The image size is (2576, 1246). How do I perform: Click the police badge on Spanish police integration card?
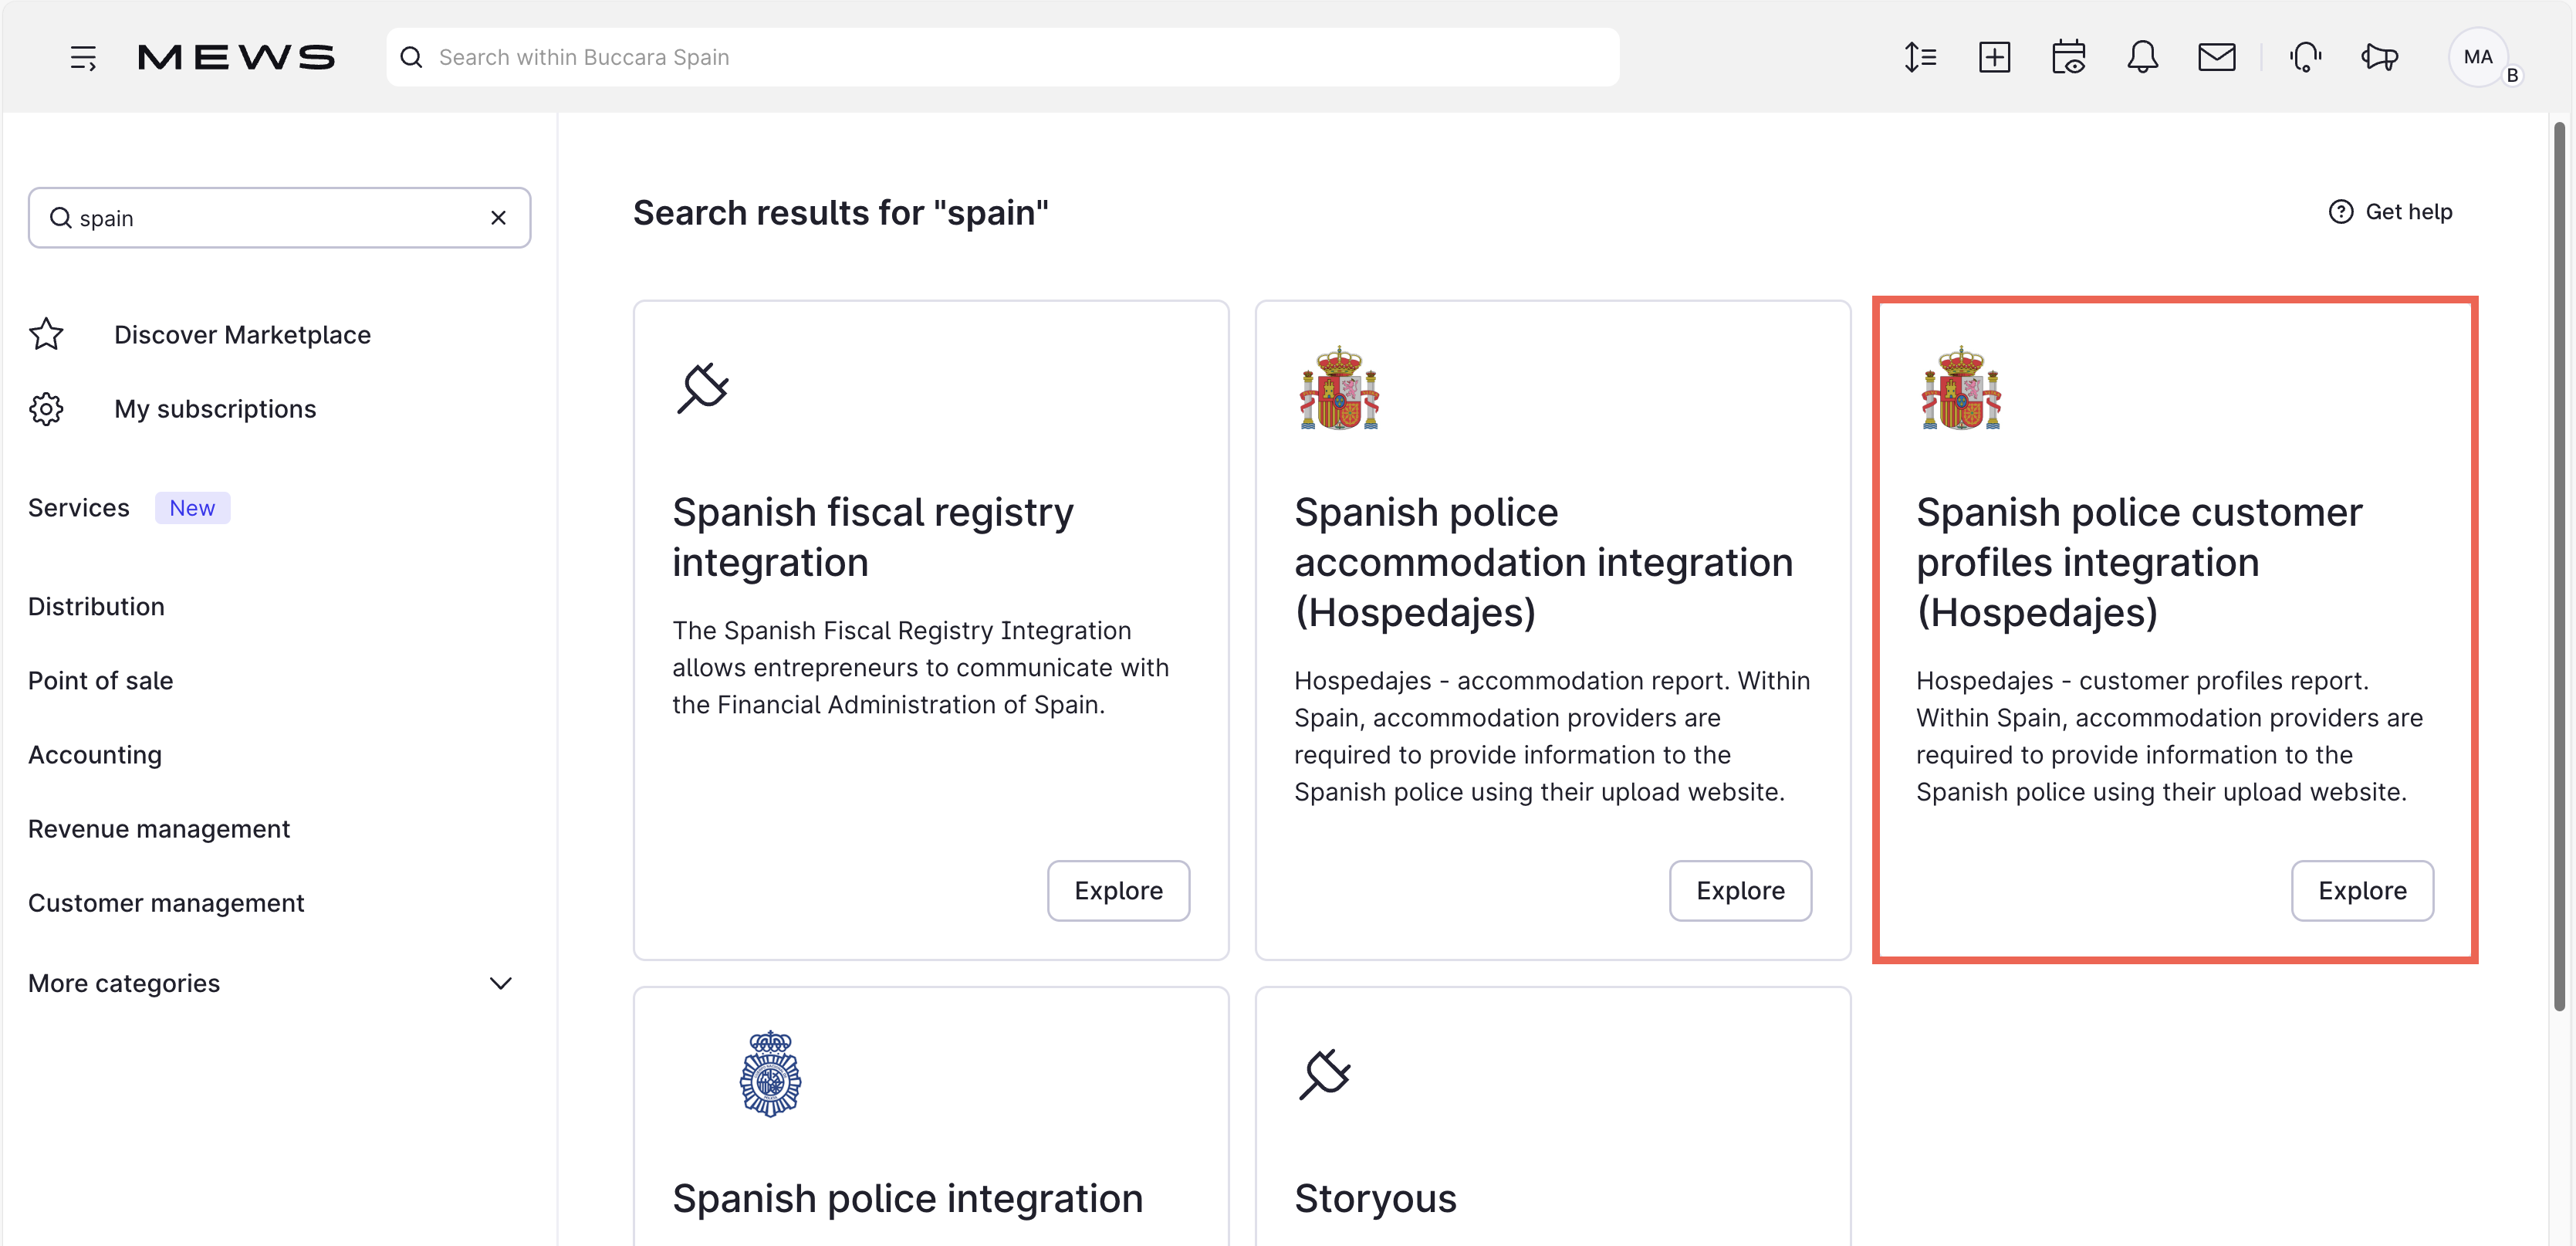770,1074
